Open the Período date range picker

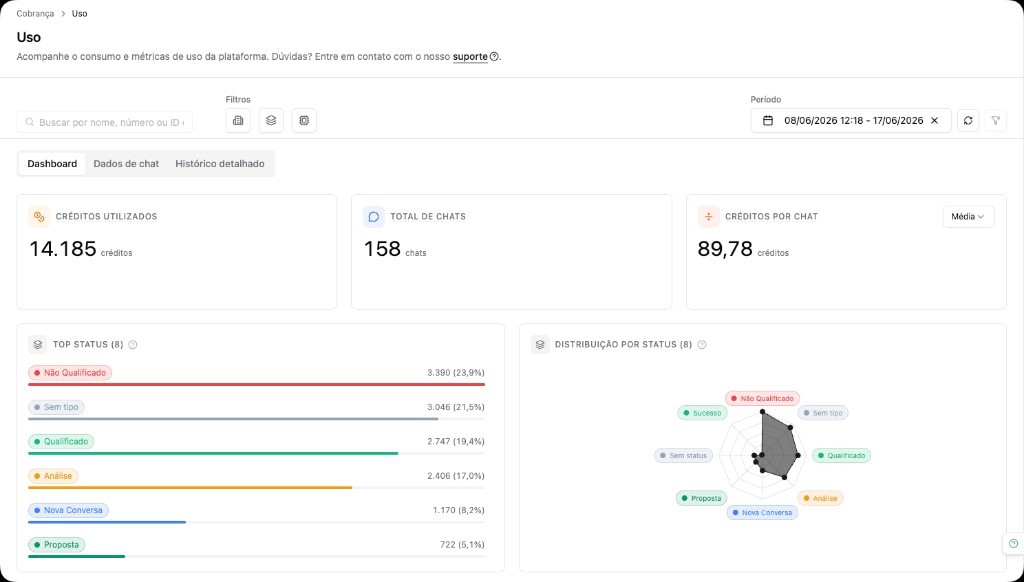[851, 121]
